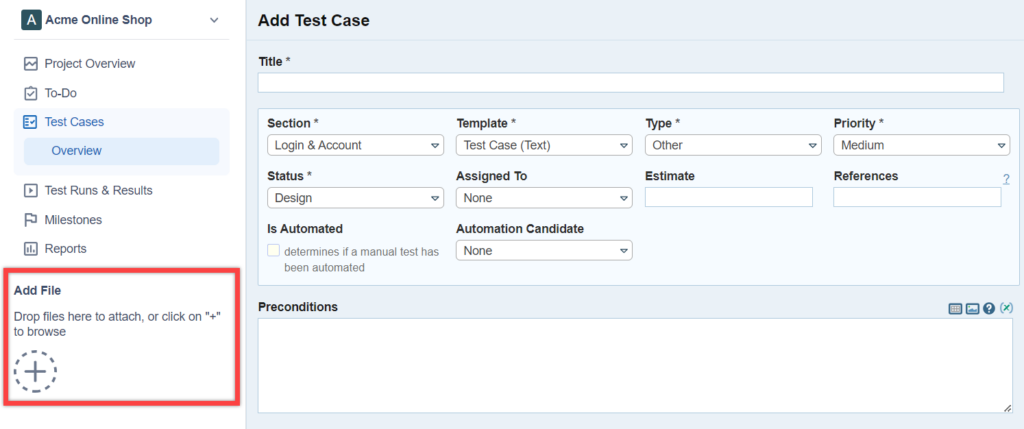The height and width of the screenshot is (429, 1024).
Task: Click the insert table icon above Preconditions
Action: point(955,308)
